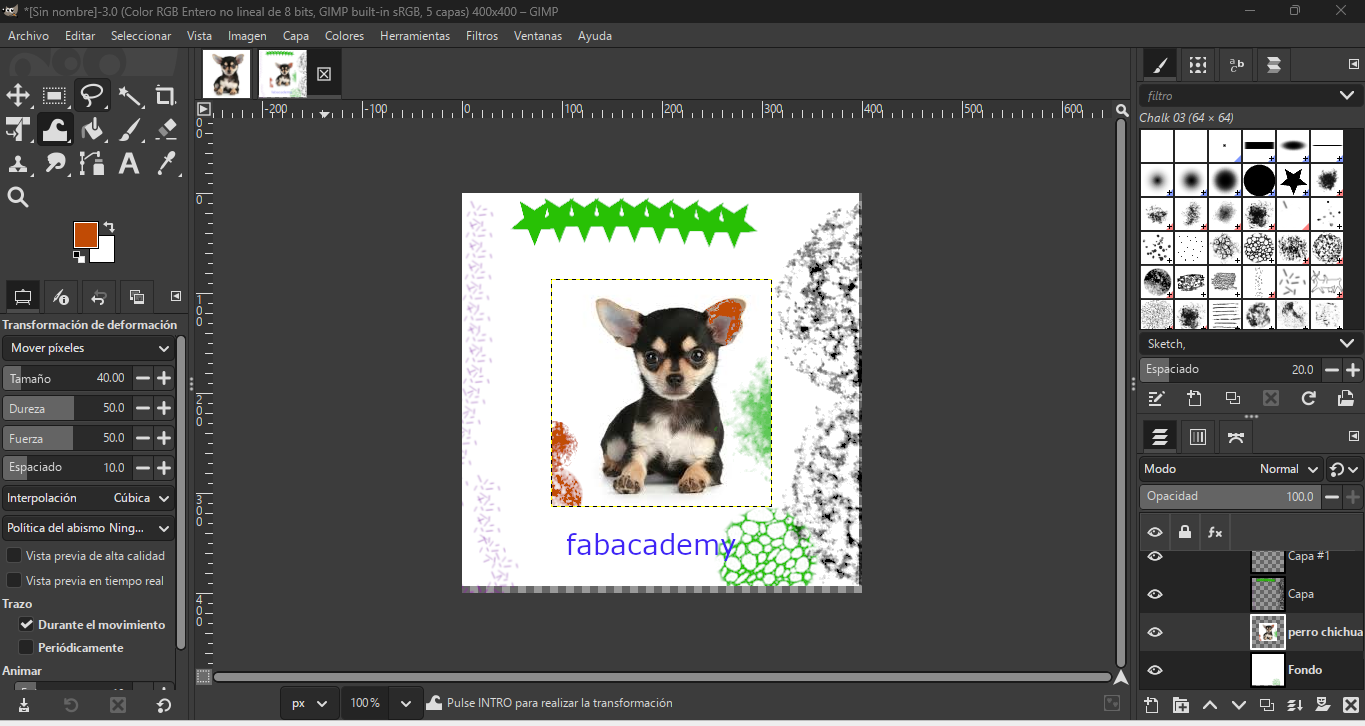Image resolution: width=1365 pixels, height=726 pixels.
Task: Reset colors to default black and white
Action: pyautogui.click(x=79, y=257)
